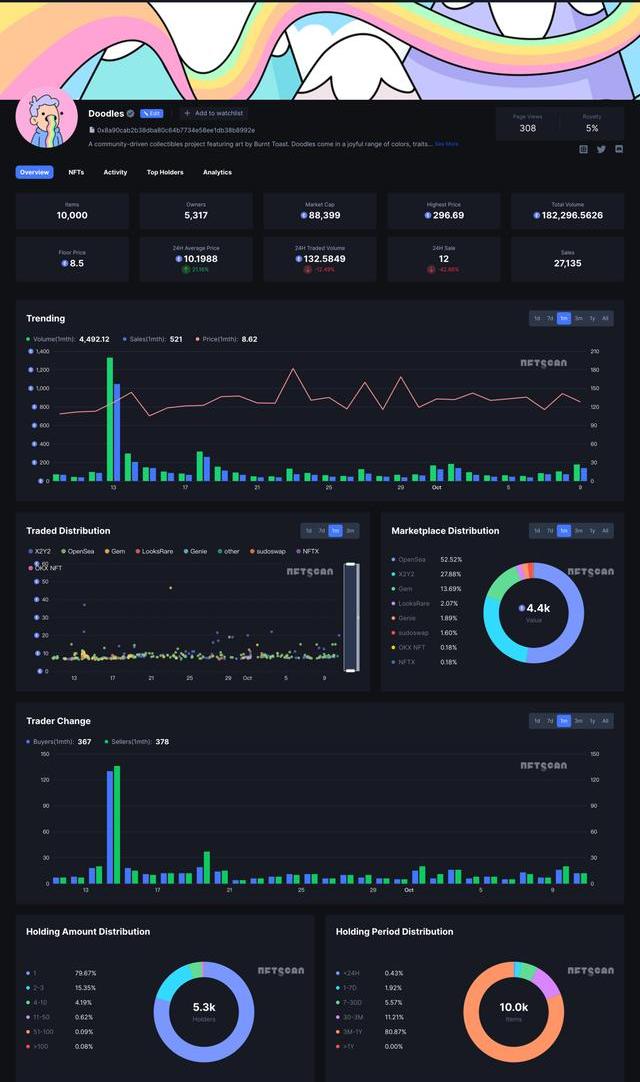Screen dimensions: 640x1082
Task: Click bottom handle of scatter zoom slider
Action: tap(351, 669)
